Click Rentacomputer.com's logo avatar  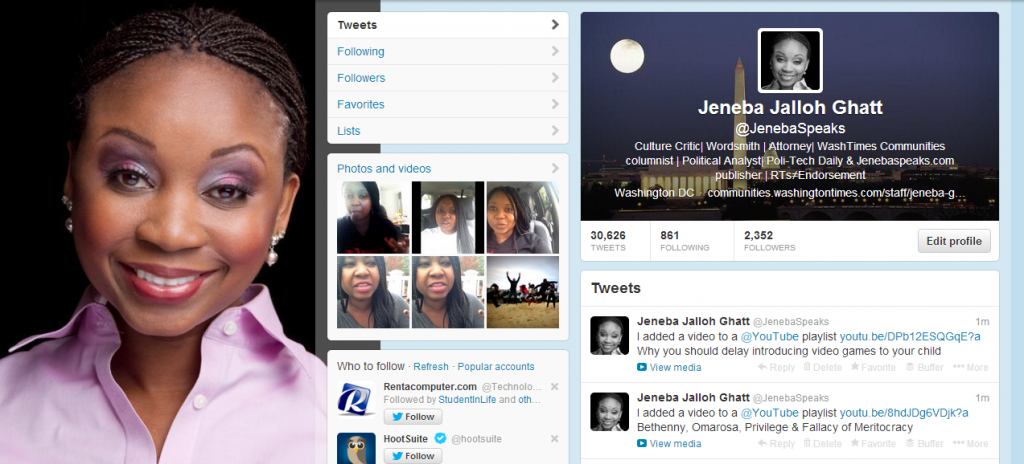tap(356, 399)
